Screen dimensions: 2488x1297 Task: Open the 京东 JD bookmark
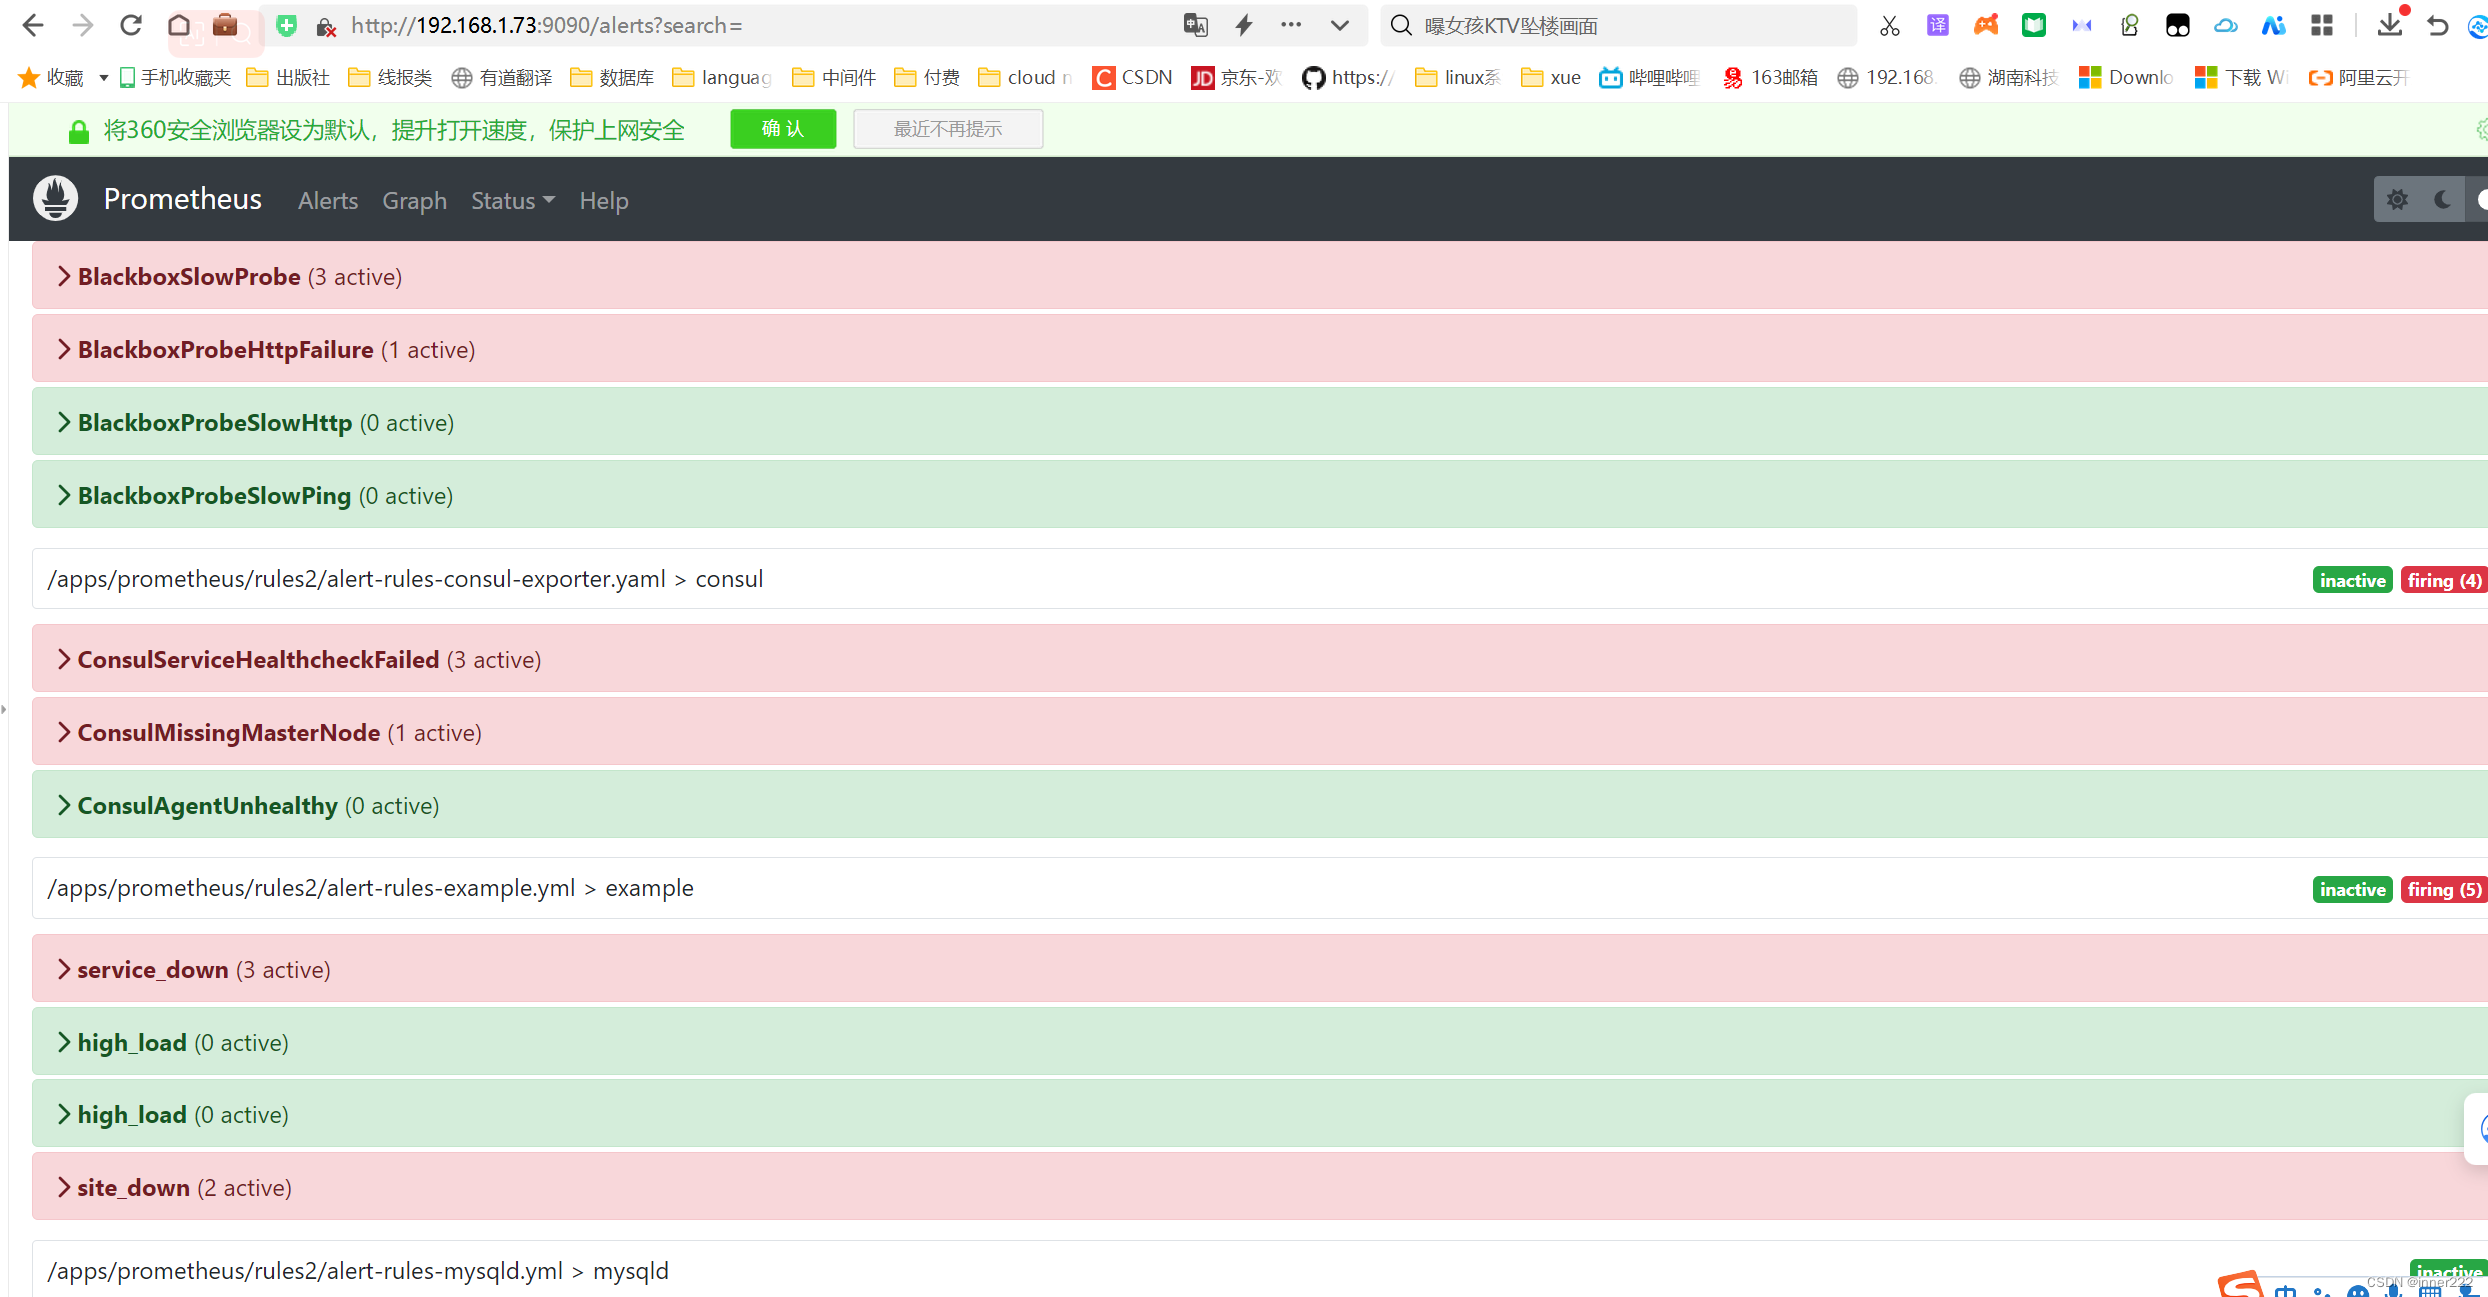coord(1236,77)
